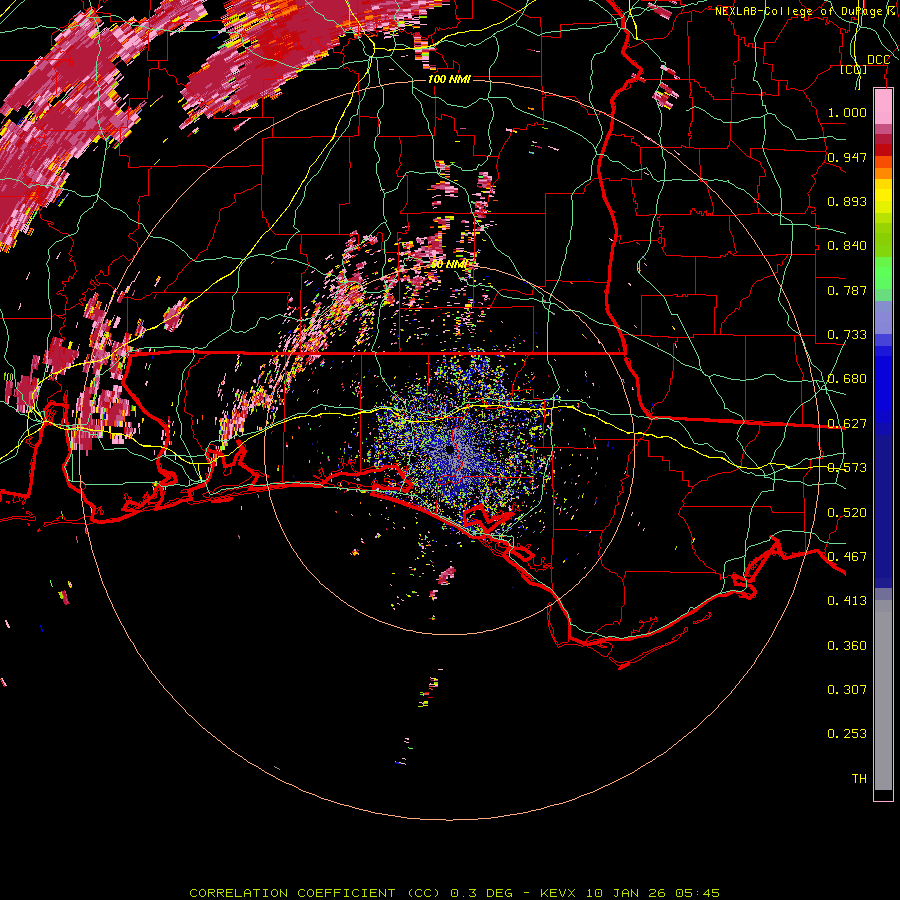
Task: Select the 0.413 scale value
Action: (x=847, y=601)
